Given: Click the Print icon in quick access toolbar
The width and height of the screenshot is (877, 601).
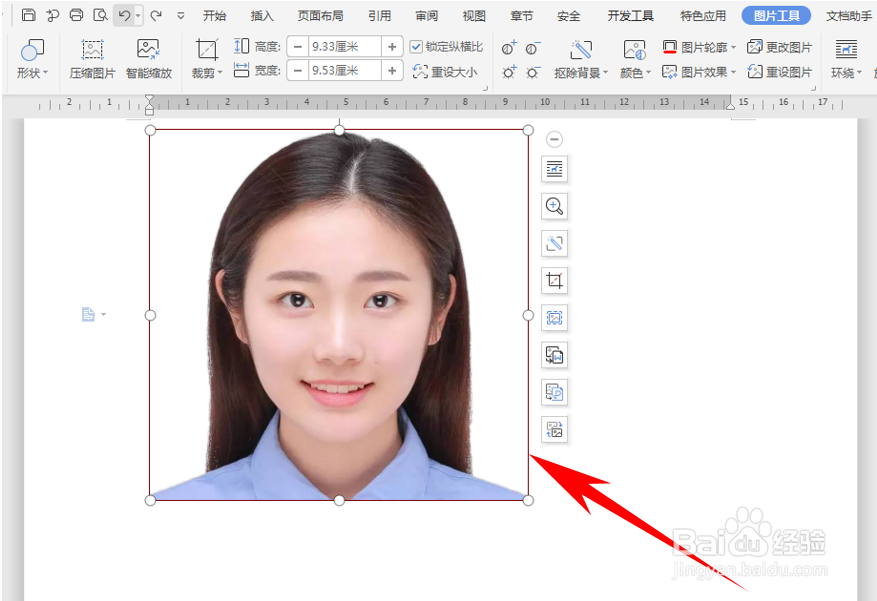Looking at the screenshot, I should pos(76,15).
